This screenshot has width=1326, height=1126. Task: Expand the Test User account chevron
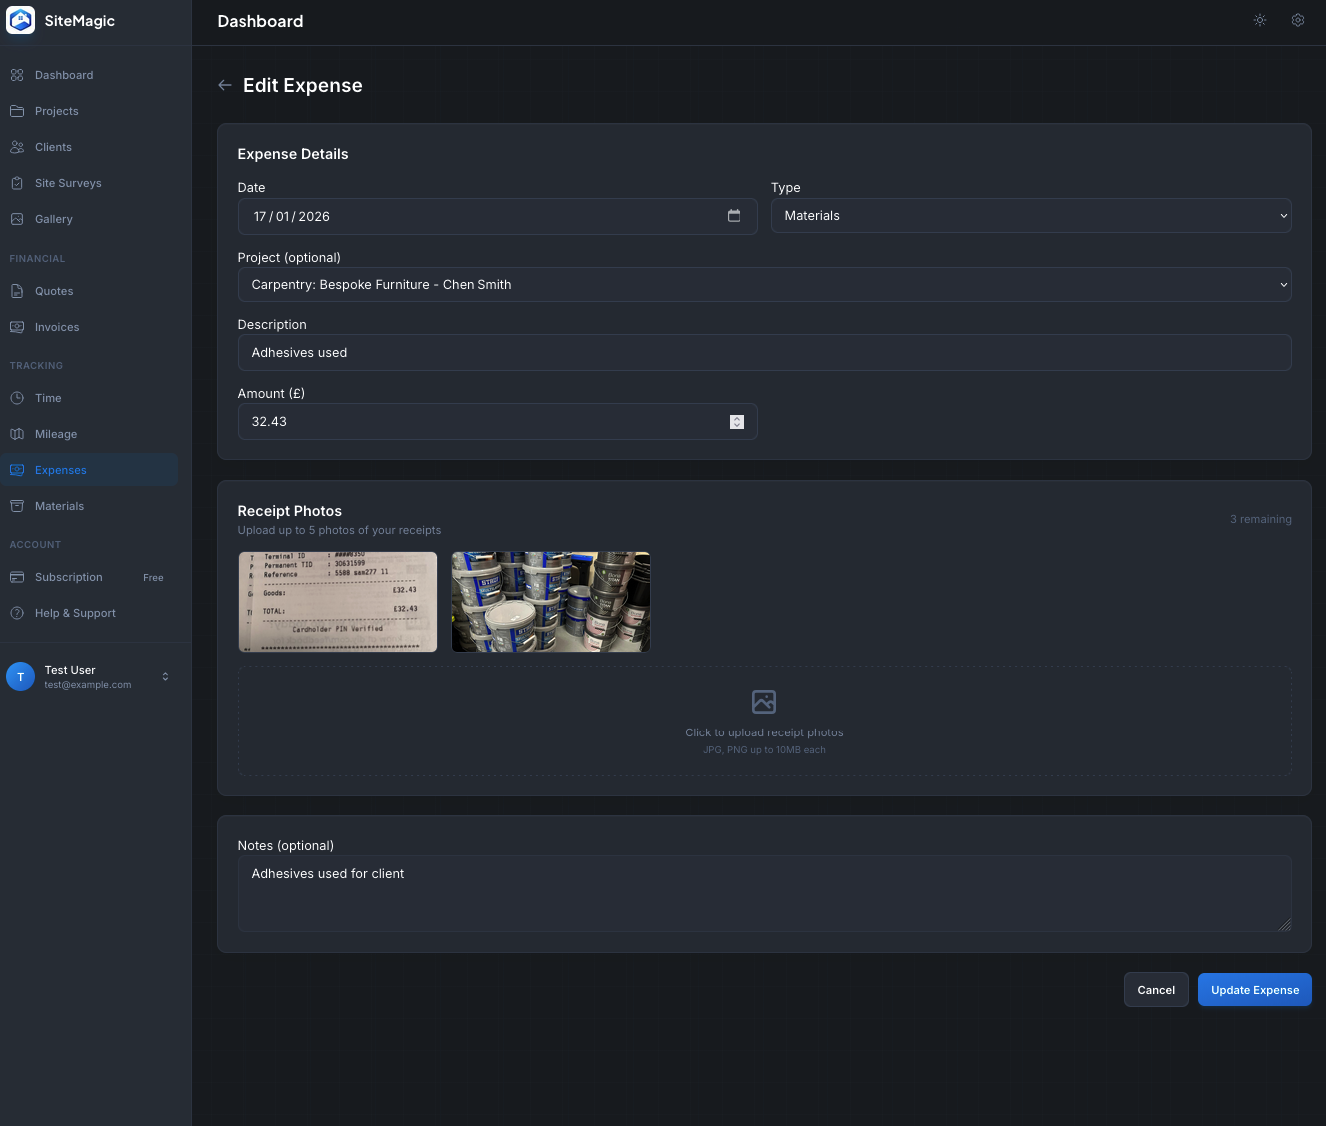pos(165,677)
